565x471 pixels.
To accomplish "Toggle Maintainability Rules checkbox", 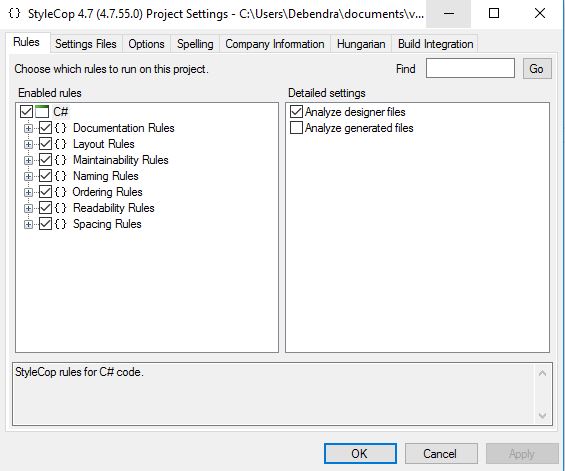I will 45,160.
